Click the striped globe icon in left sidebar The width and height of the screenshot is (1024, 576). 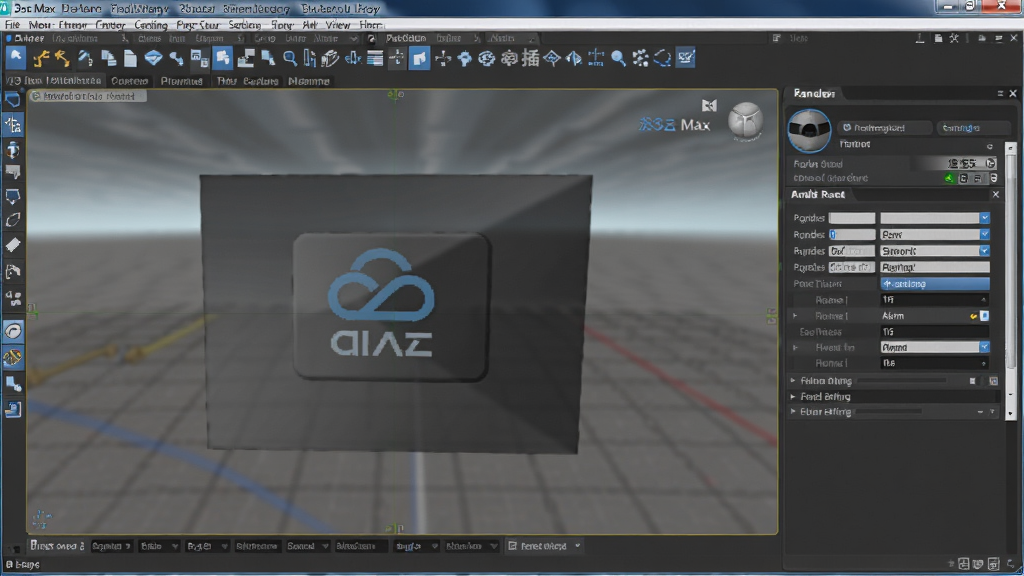(13, 358)
